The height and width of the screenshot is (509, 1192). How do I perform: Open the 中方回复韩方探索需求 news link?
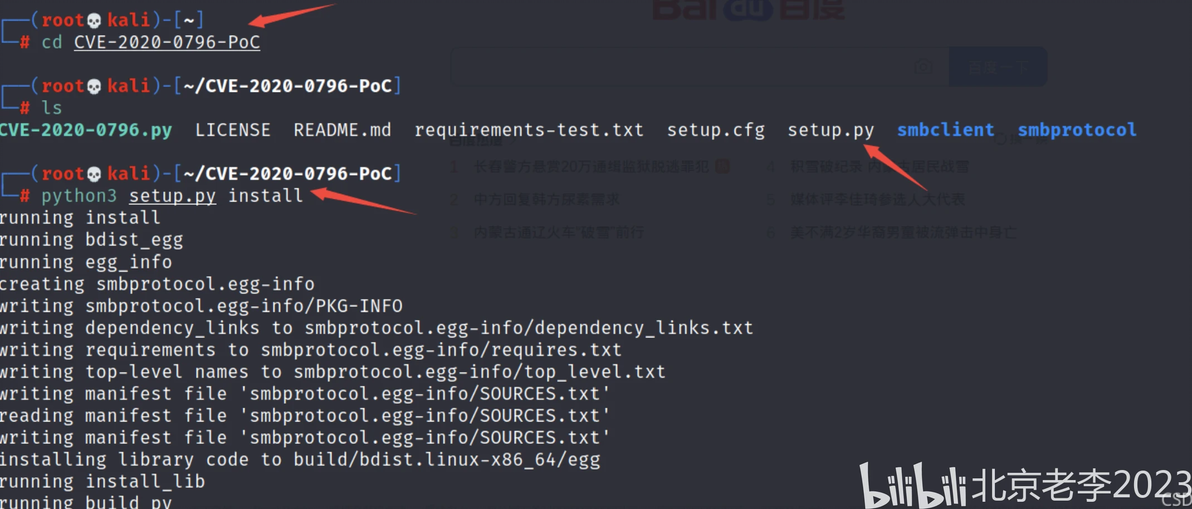coord(546,199)
